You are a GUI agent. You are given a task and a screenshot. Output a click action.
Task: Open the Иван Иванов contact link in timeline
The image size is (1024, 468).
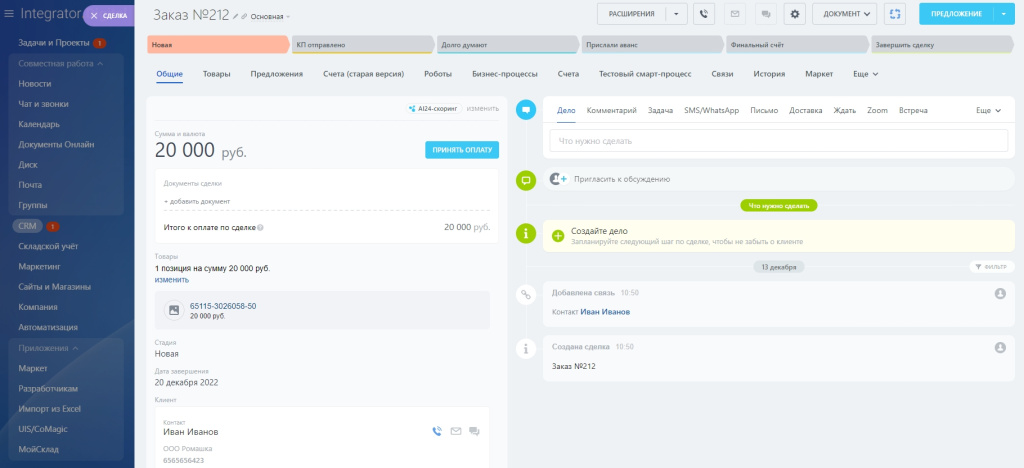pos(605,312)
